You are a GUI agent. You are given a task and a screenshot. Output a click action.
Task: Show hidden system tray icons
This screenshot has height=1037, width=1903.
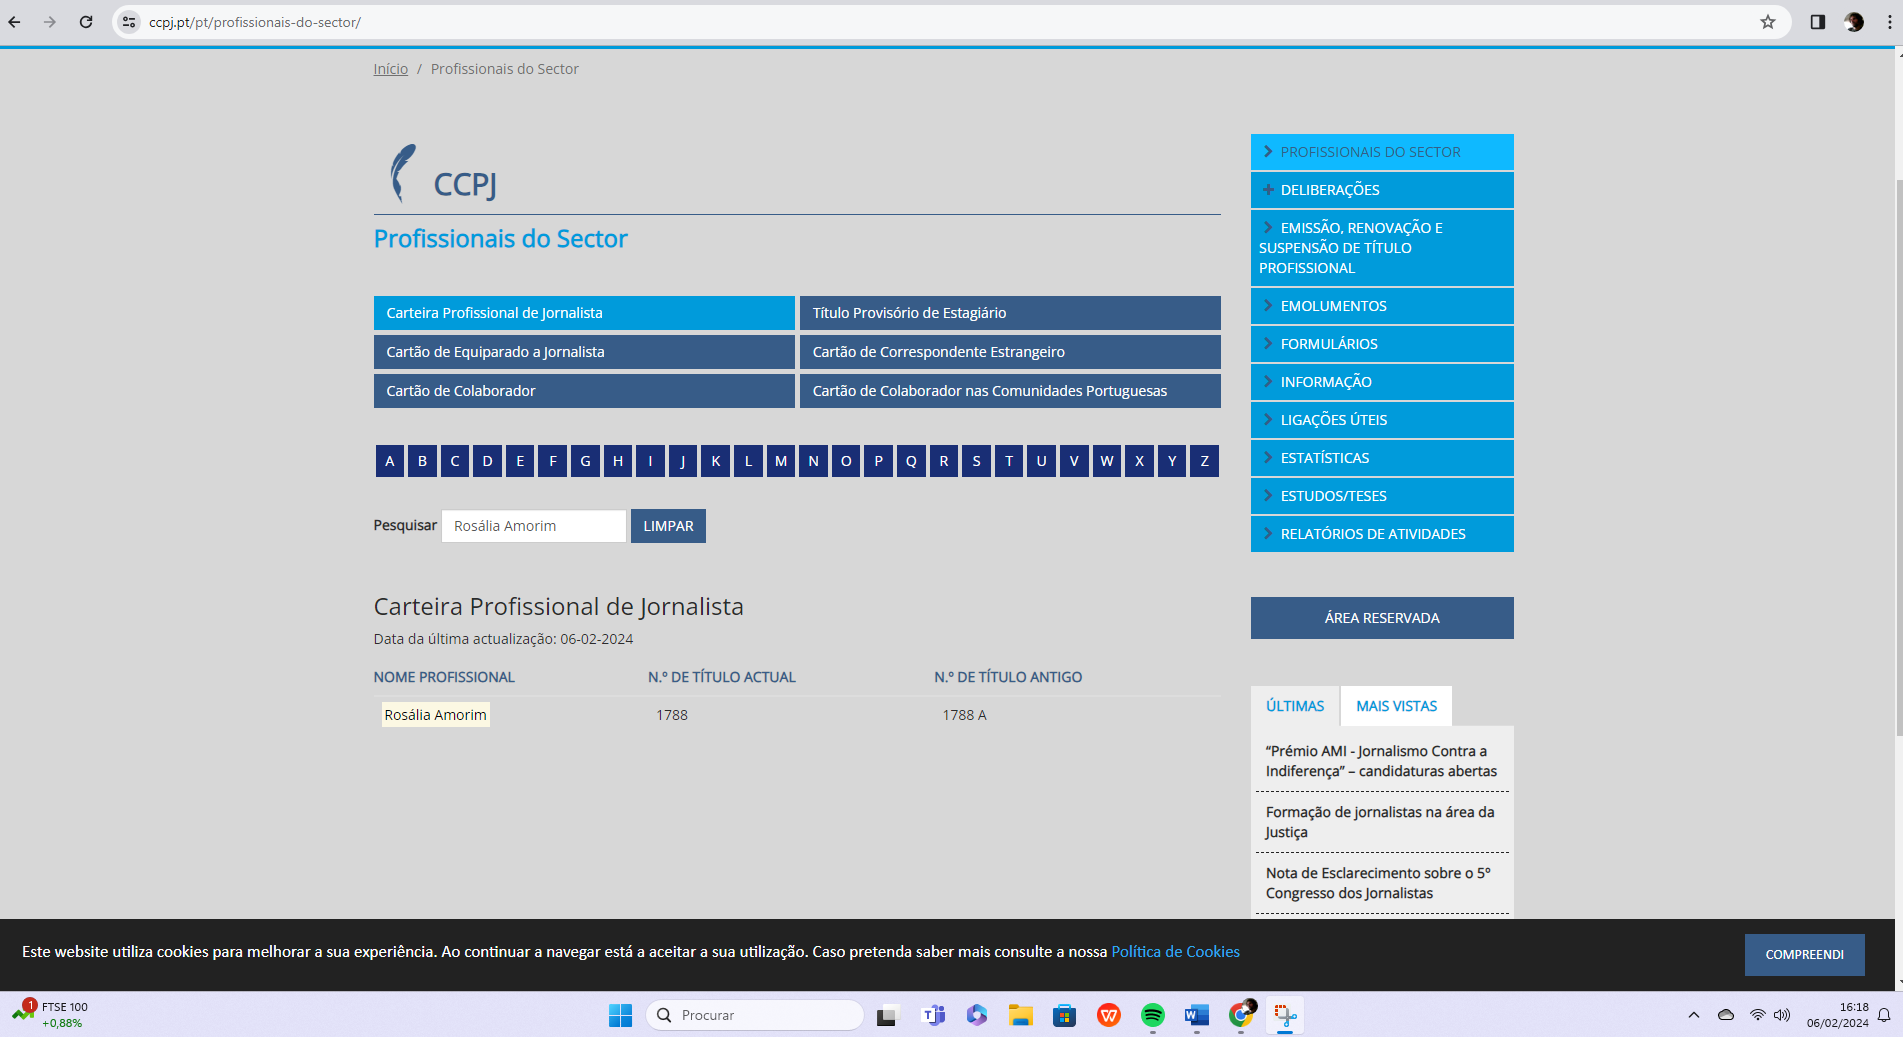coord(1693,1015)
